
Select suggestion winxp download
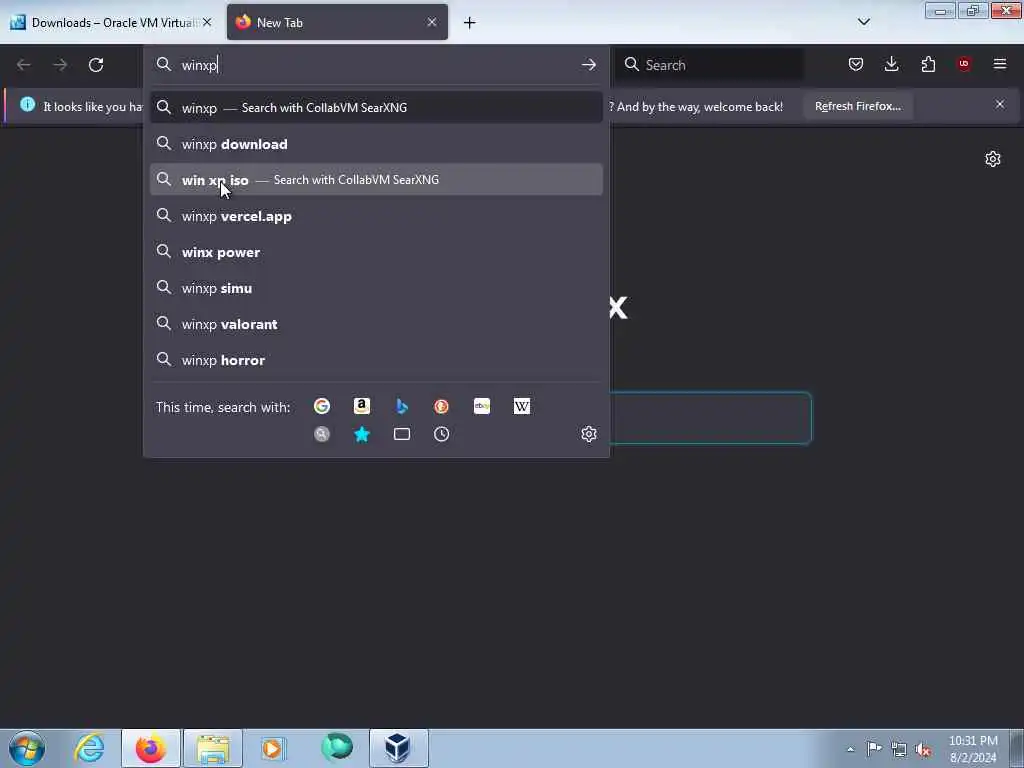pos(376,144)
